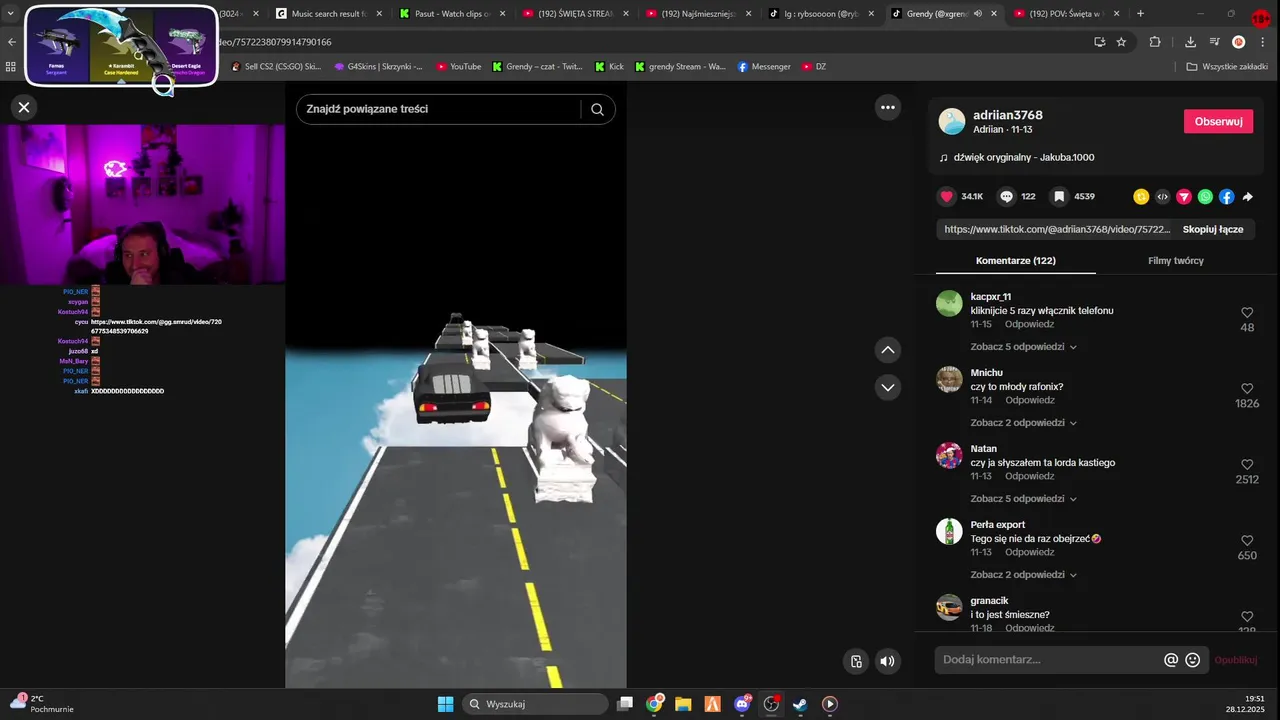Expand 5 replies under the Natan comment
This screenshot has width=1280, height=720.
(1023, 499)
